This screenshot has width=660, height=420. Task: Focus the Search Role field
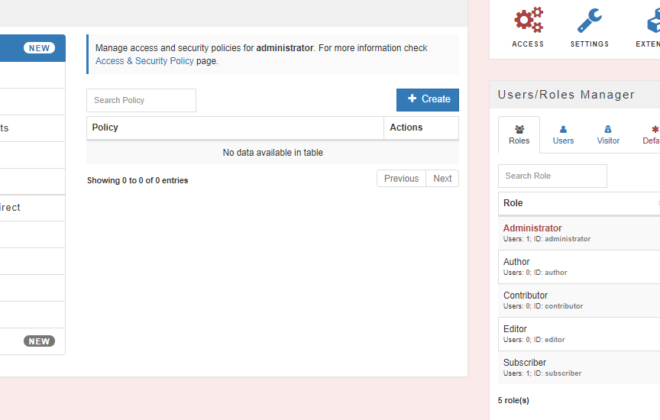pos(552,176)
